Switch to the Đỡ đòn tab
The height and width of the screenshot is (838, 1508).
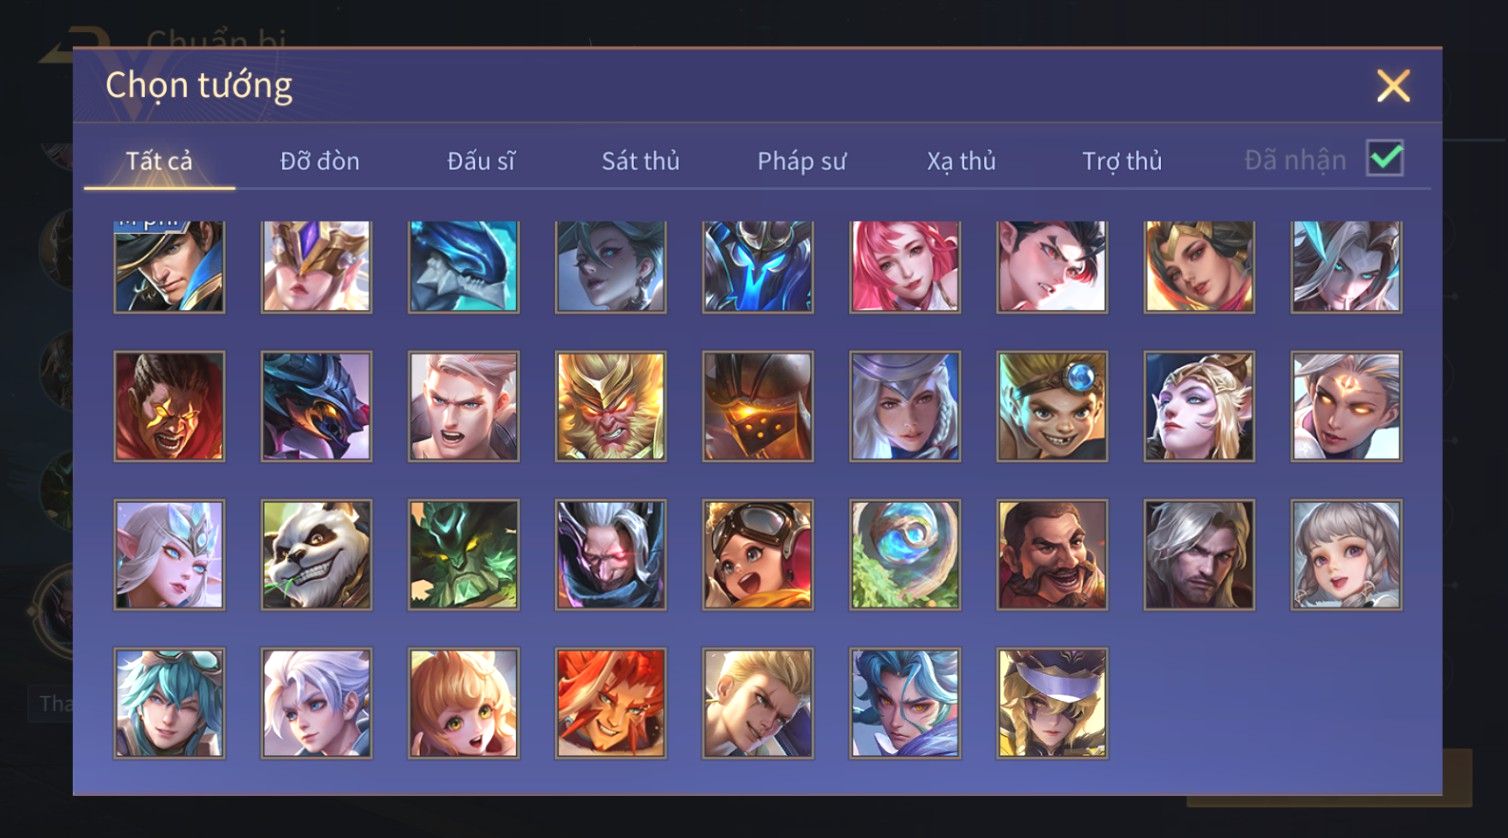320,161
